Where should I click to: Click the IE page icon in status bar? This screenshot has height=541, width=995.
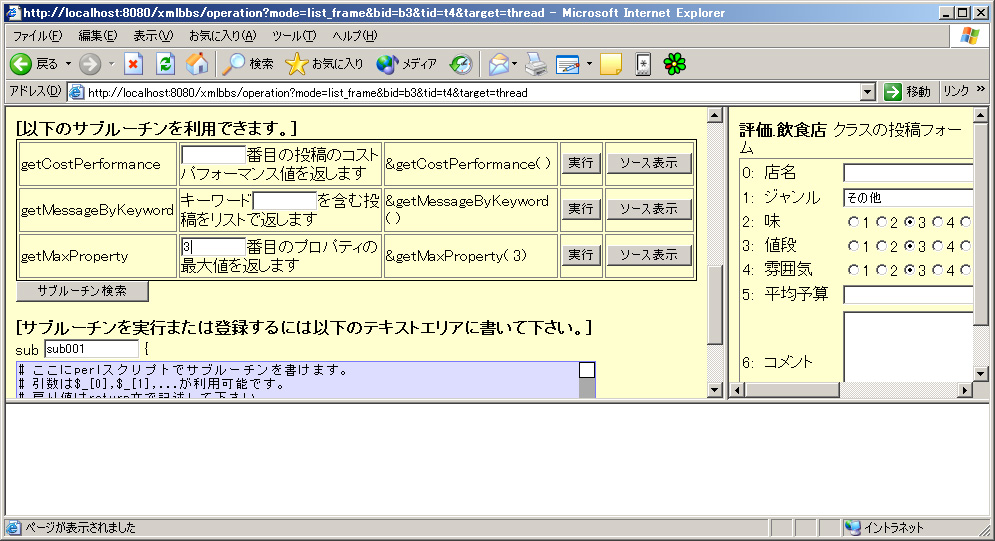coord(13,527)
